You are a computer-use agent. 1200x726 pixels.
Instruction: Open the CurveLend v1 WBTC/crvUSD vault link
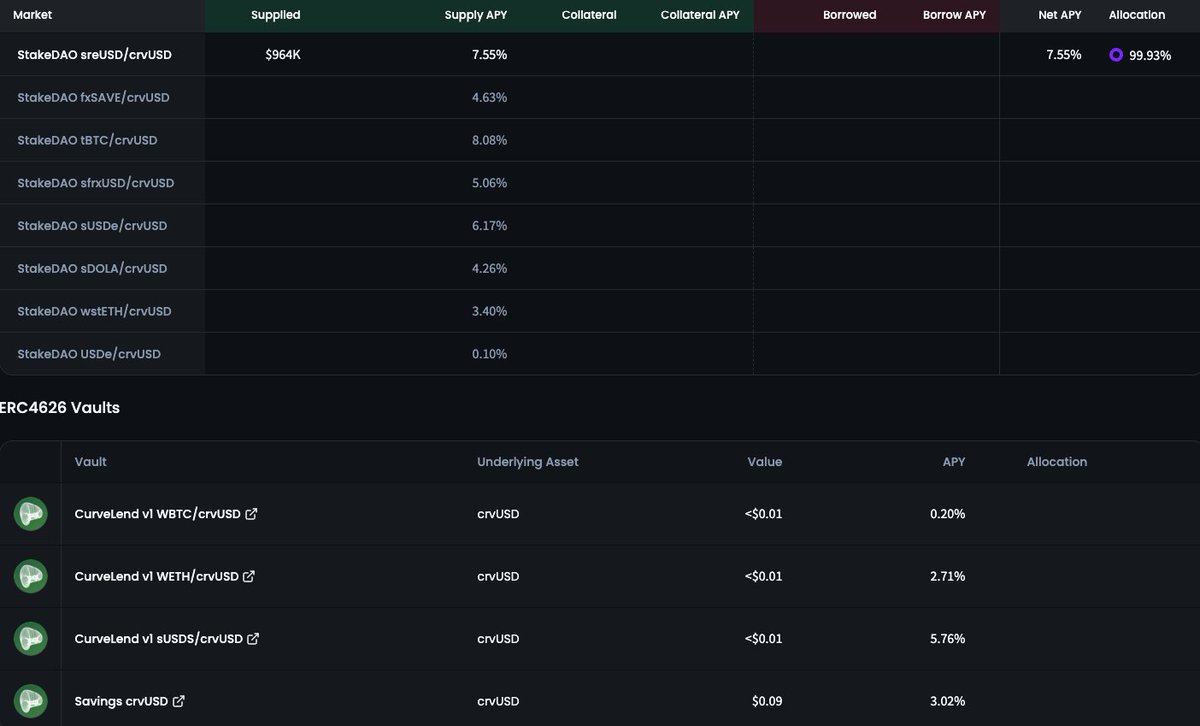pos(158,514)
